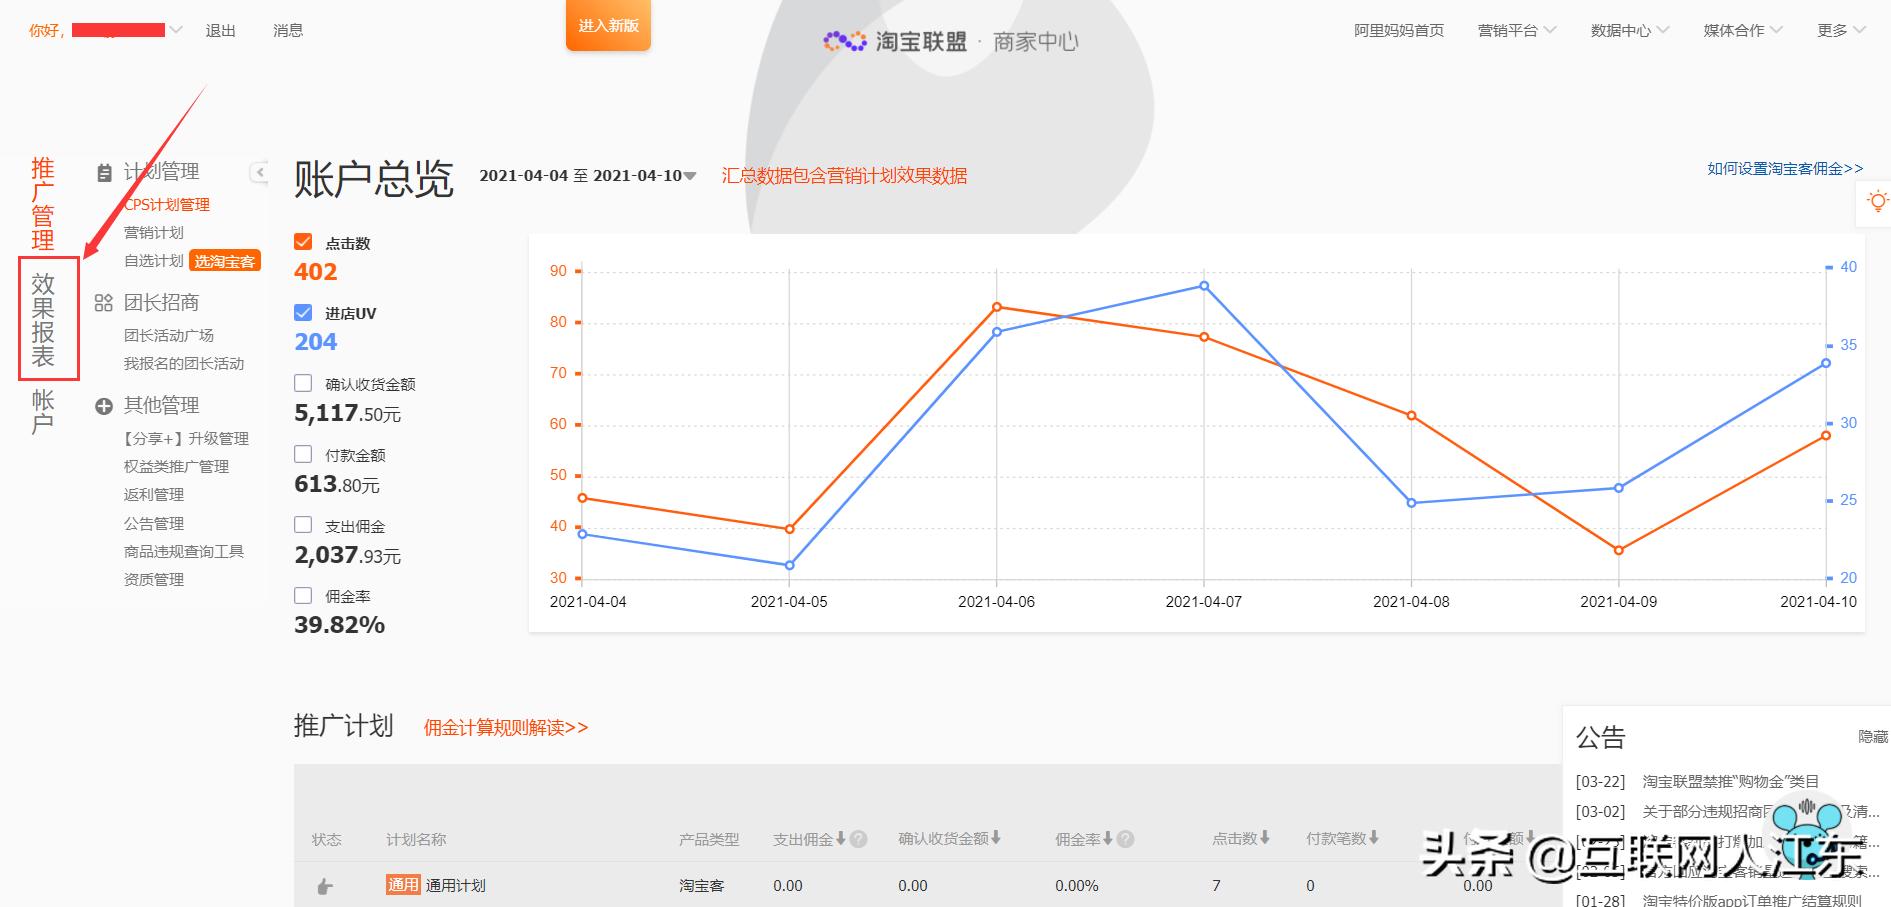Click the 其他管理 plus circle icon

click(102, 405)
